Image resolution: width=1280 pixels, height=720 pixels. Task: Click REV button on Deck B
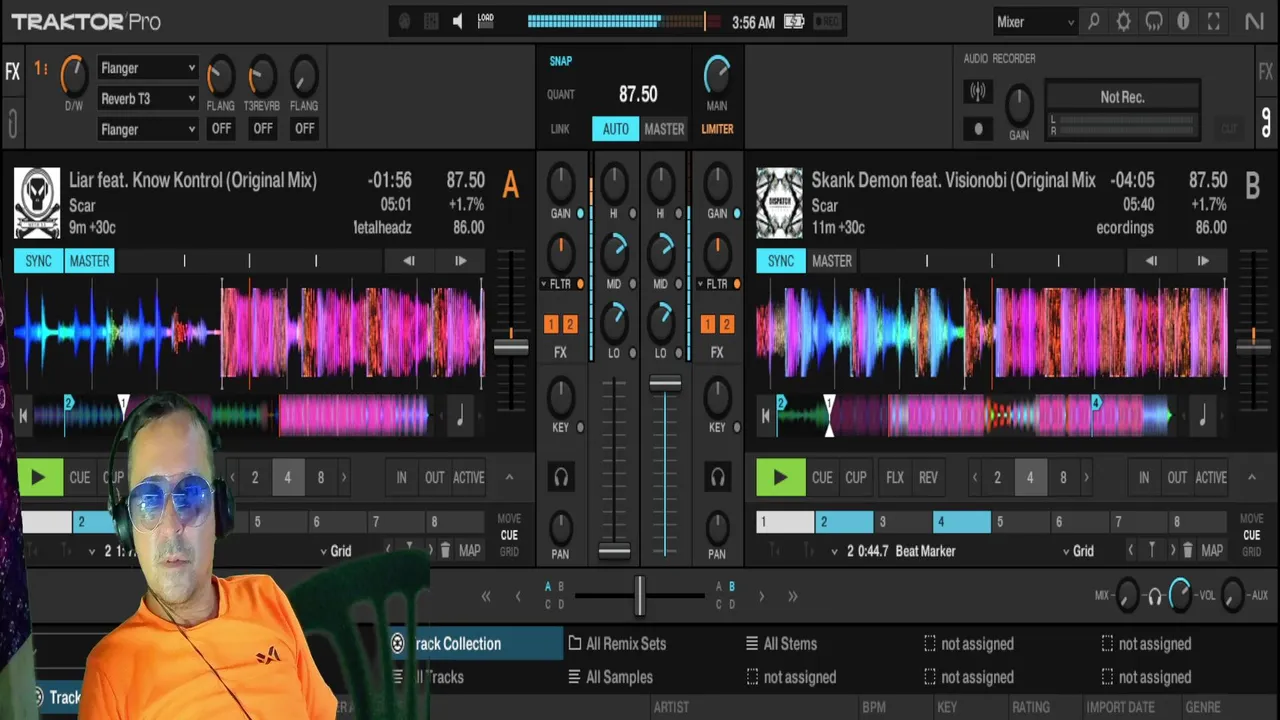pyautogui.click(x=928, y=477)
